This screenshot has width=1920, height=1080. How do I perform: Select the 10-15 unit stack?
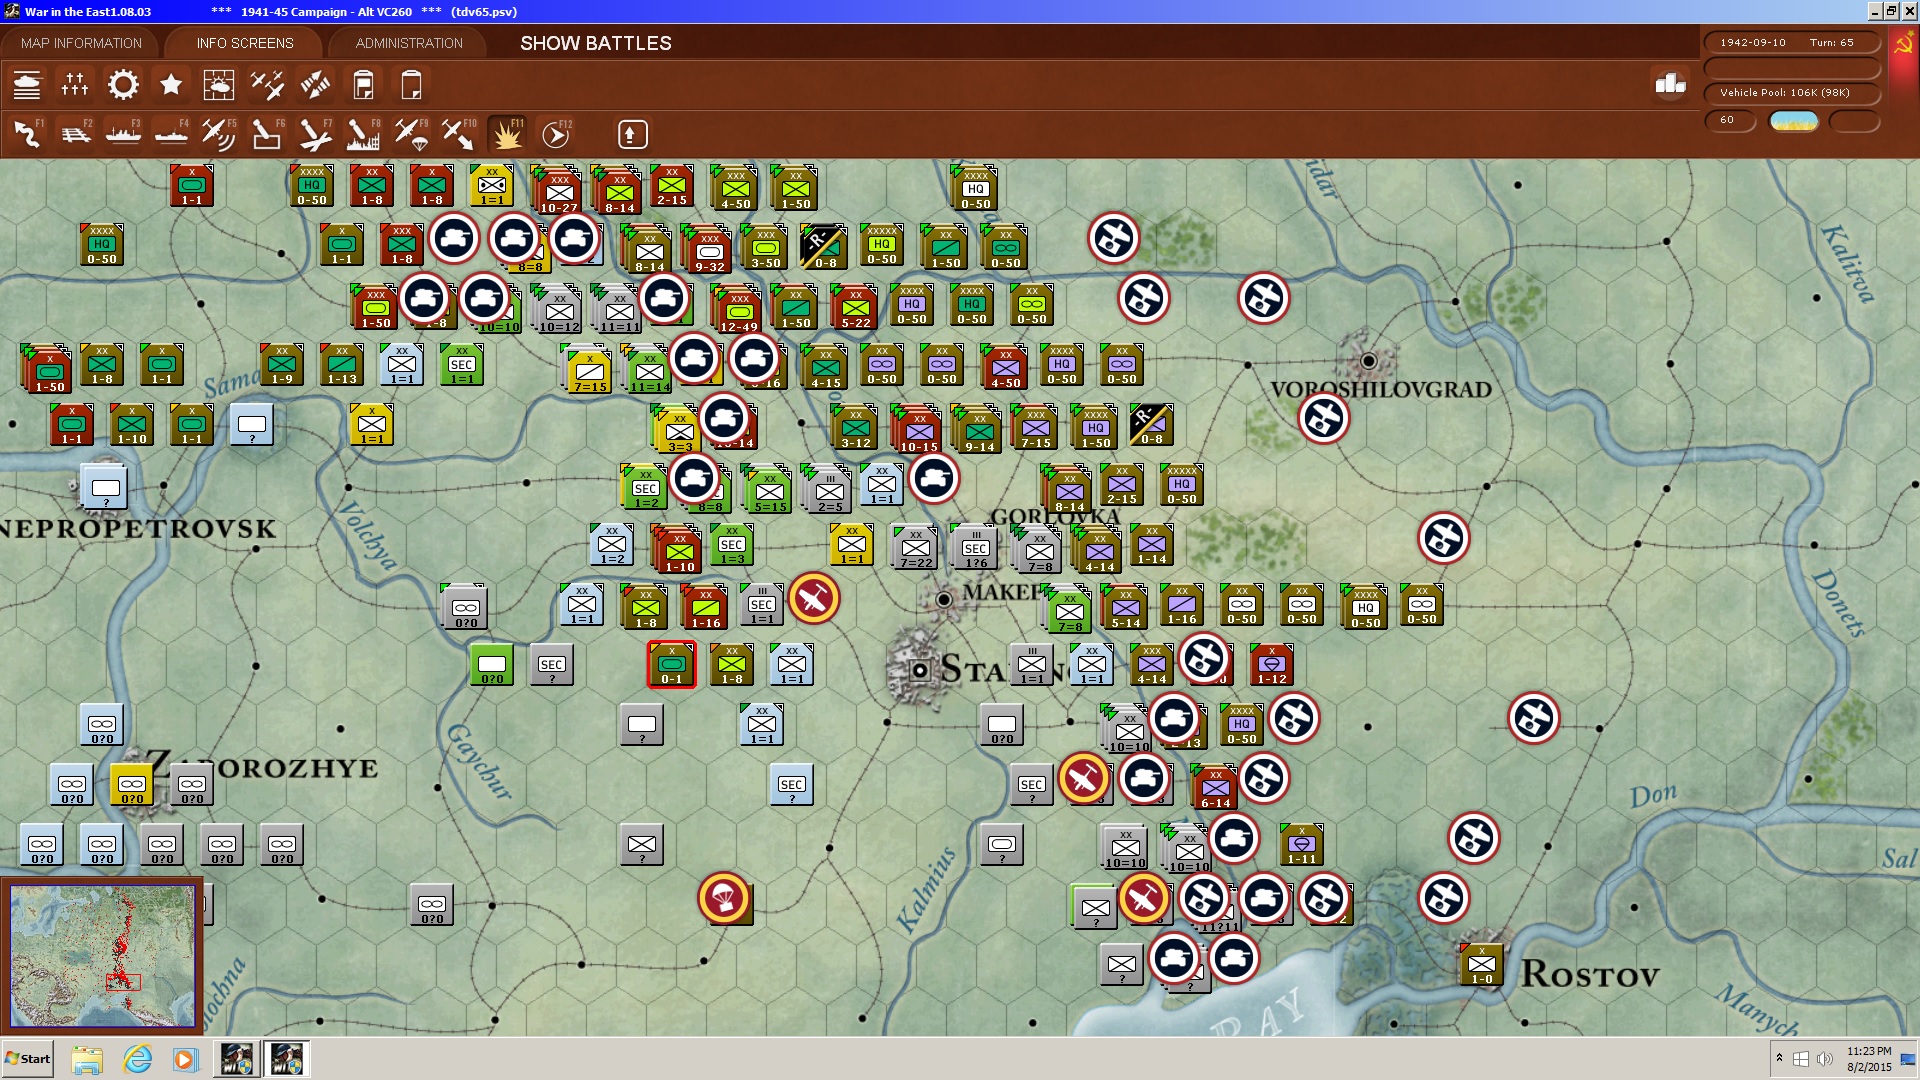(918, 431)
